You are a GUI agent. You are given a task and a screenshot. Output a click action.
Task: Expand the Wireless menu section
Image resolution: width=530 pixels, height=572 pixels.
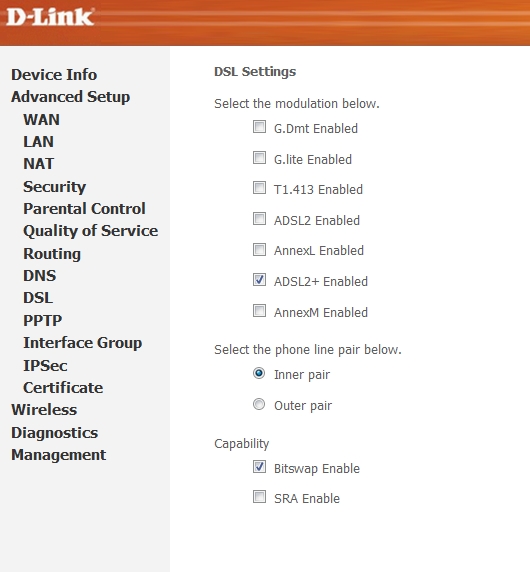pyautogui.click(x=44, y=410)
